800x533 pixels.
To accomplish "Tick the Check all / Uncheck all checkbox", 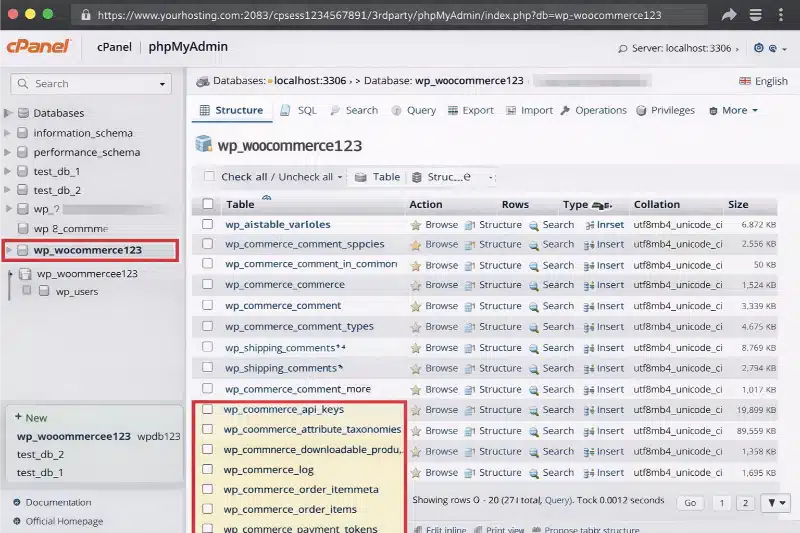I will coord(209,176).
